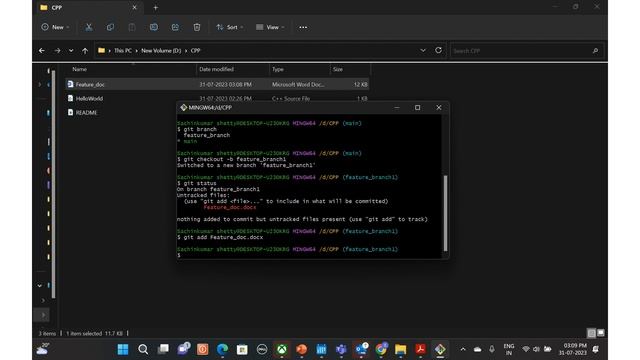
Task: Expand the navigation pane item beside Feature_doc
Action: tap(40, 84)
